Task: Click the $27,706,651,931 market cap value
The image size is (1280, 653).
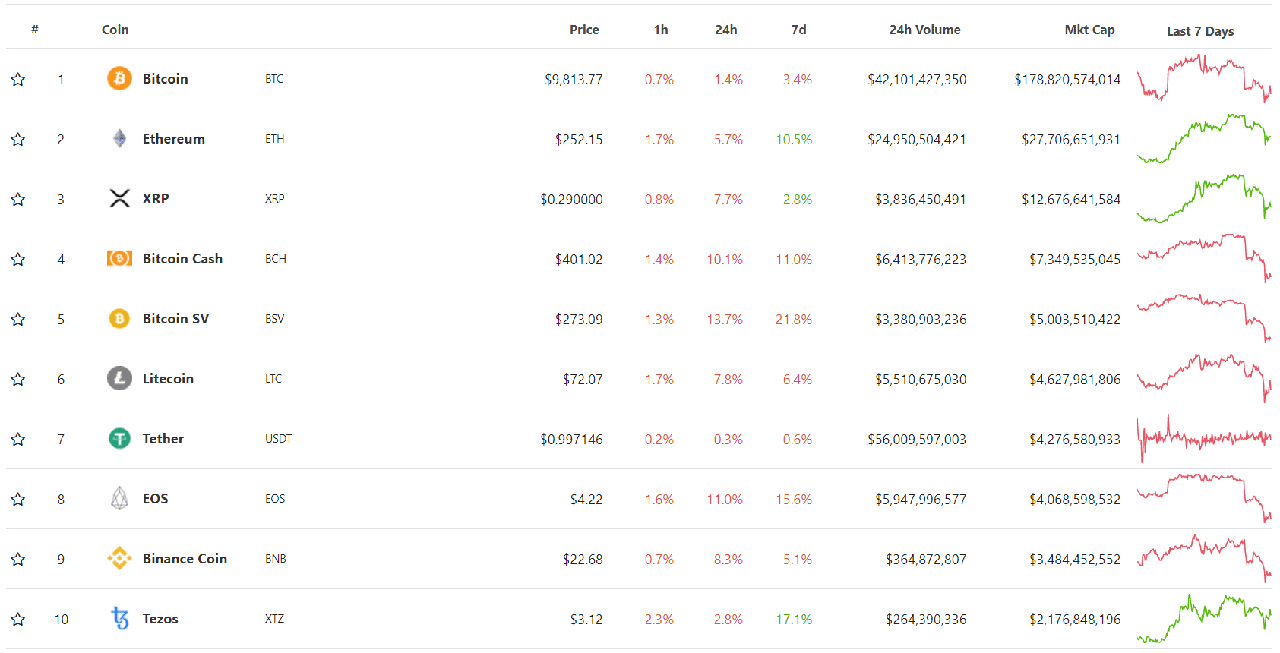Action: point(1071,139)
